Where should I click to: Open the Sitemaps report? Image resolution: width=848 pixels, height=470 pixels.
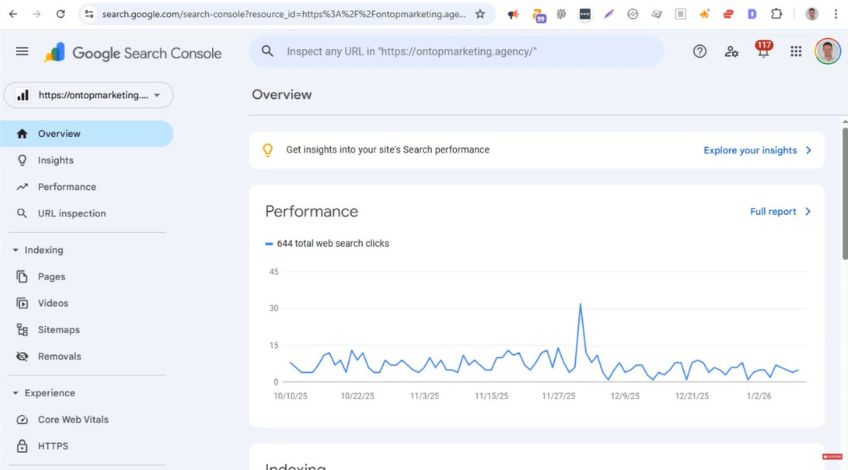[58, 330]
